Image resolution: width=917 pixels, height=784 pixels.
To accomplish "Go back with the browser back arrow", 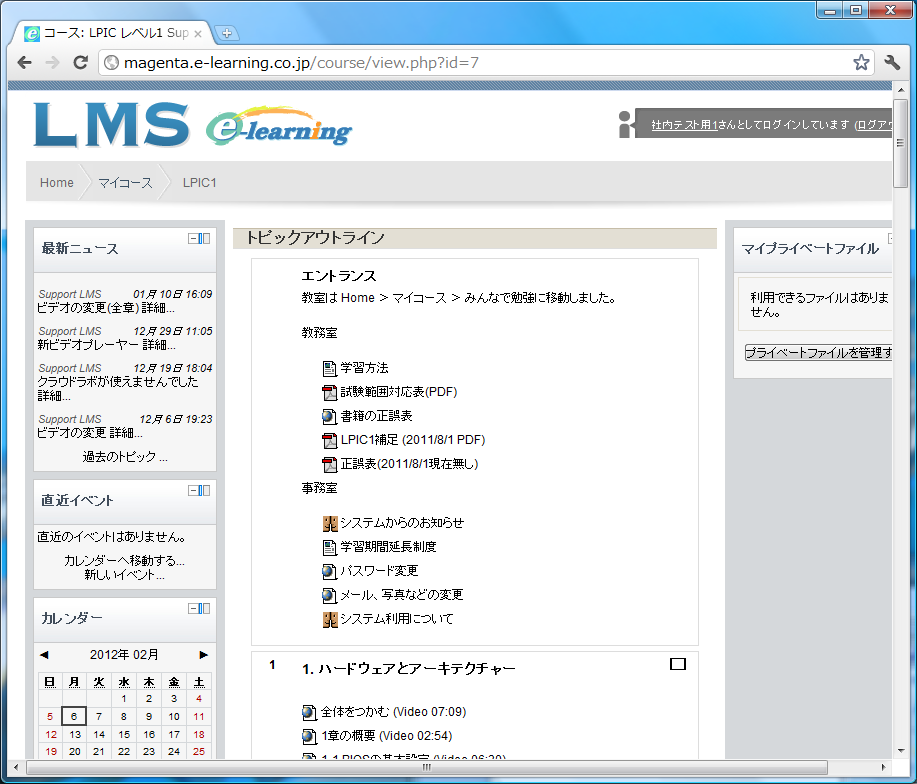I will 25,63.
